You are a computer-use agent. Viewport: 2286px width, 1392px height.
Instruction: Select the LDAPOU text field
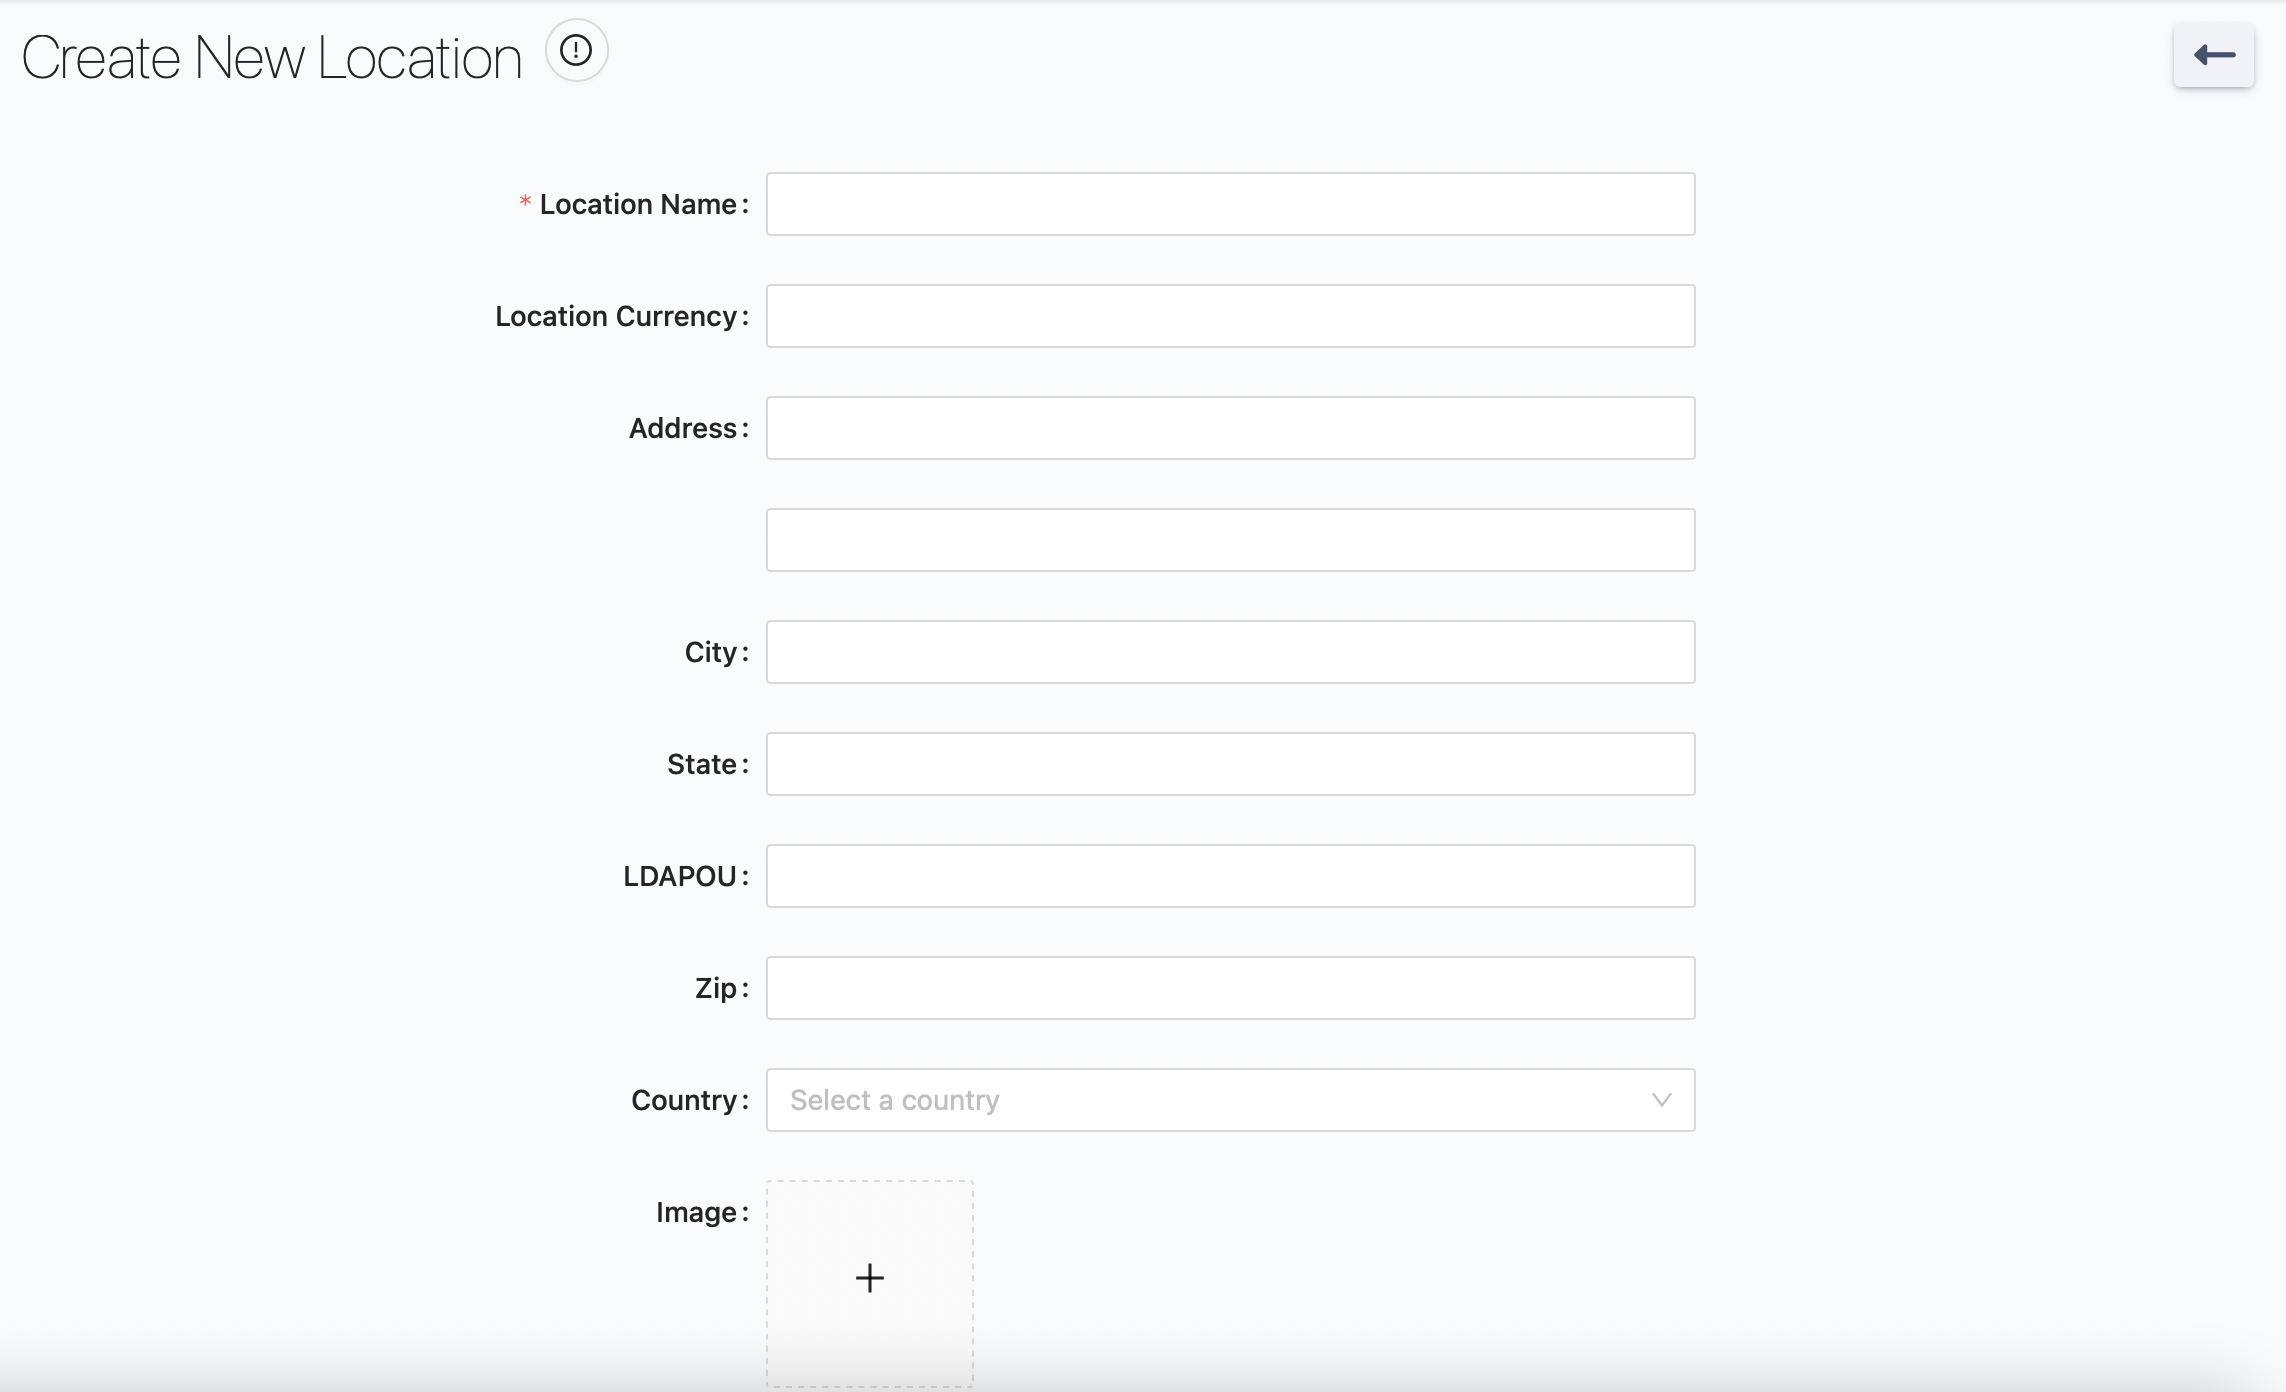[x=1230, y=876]
